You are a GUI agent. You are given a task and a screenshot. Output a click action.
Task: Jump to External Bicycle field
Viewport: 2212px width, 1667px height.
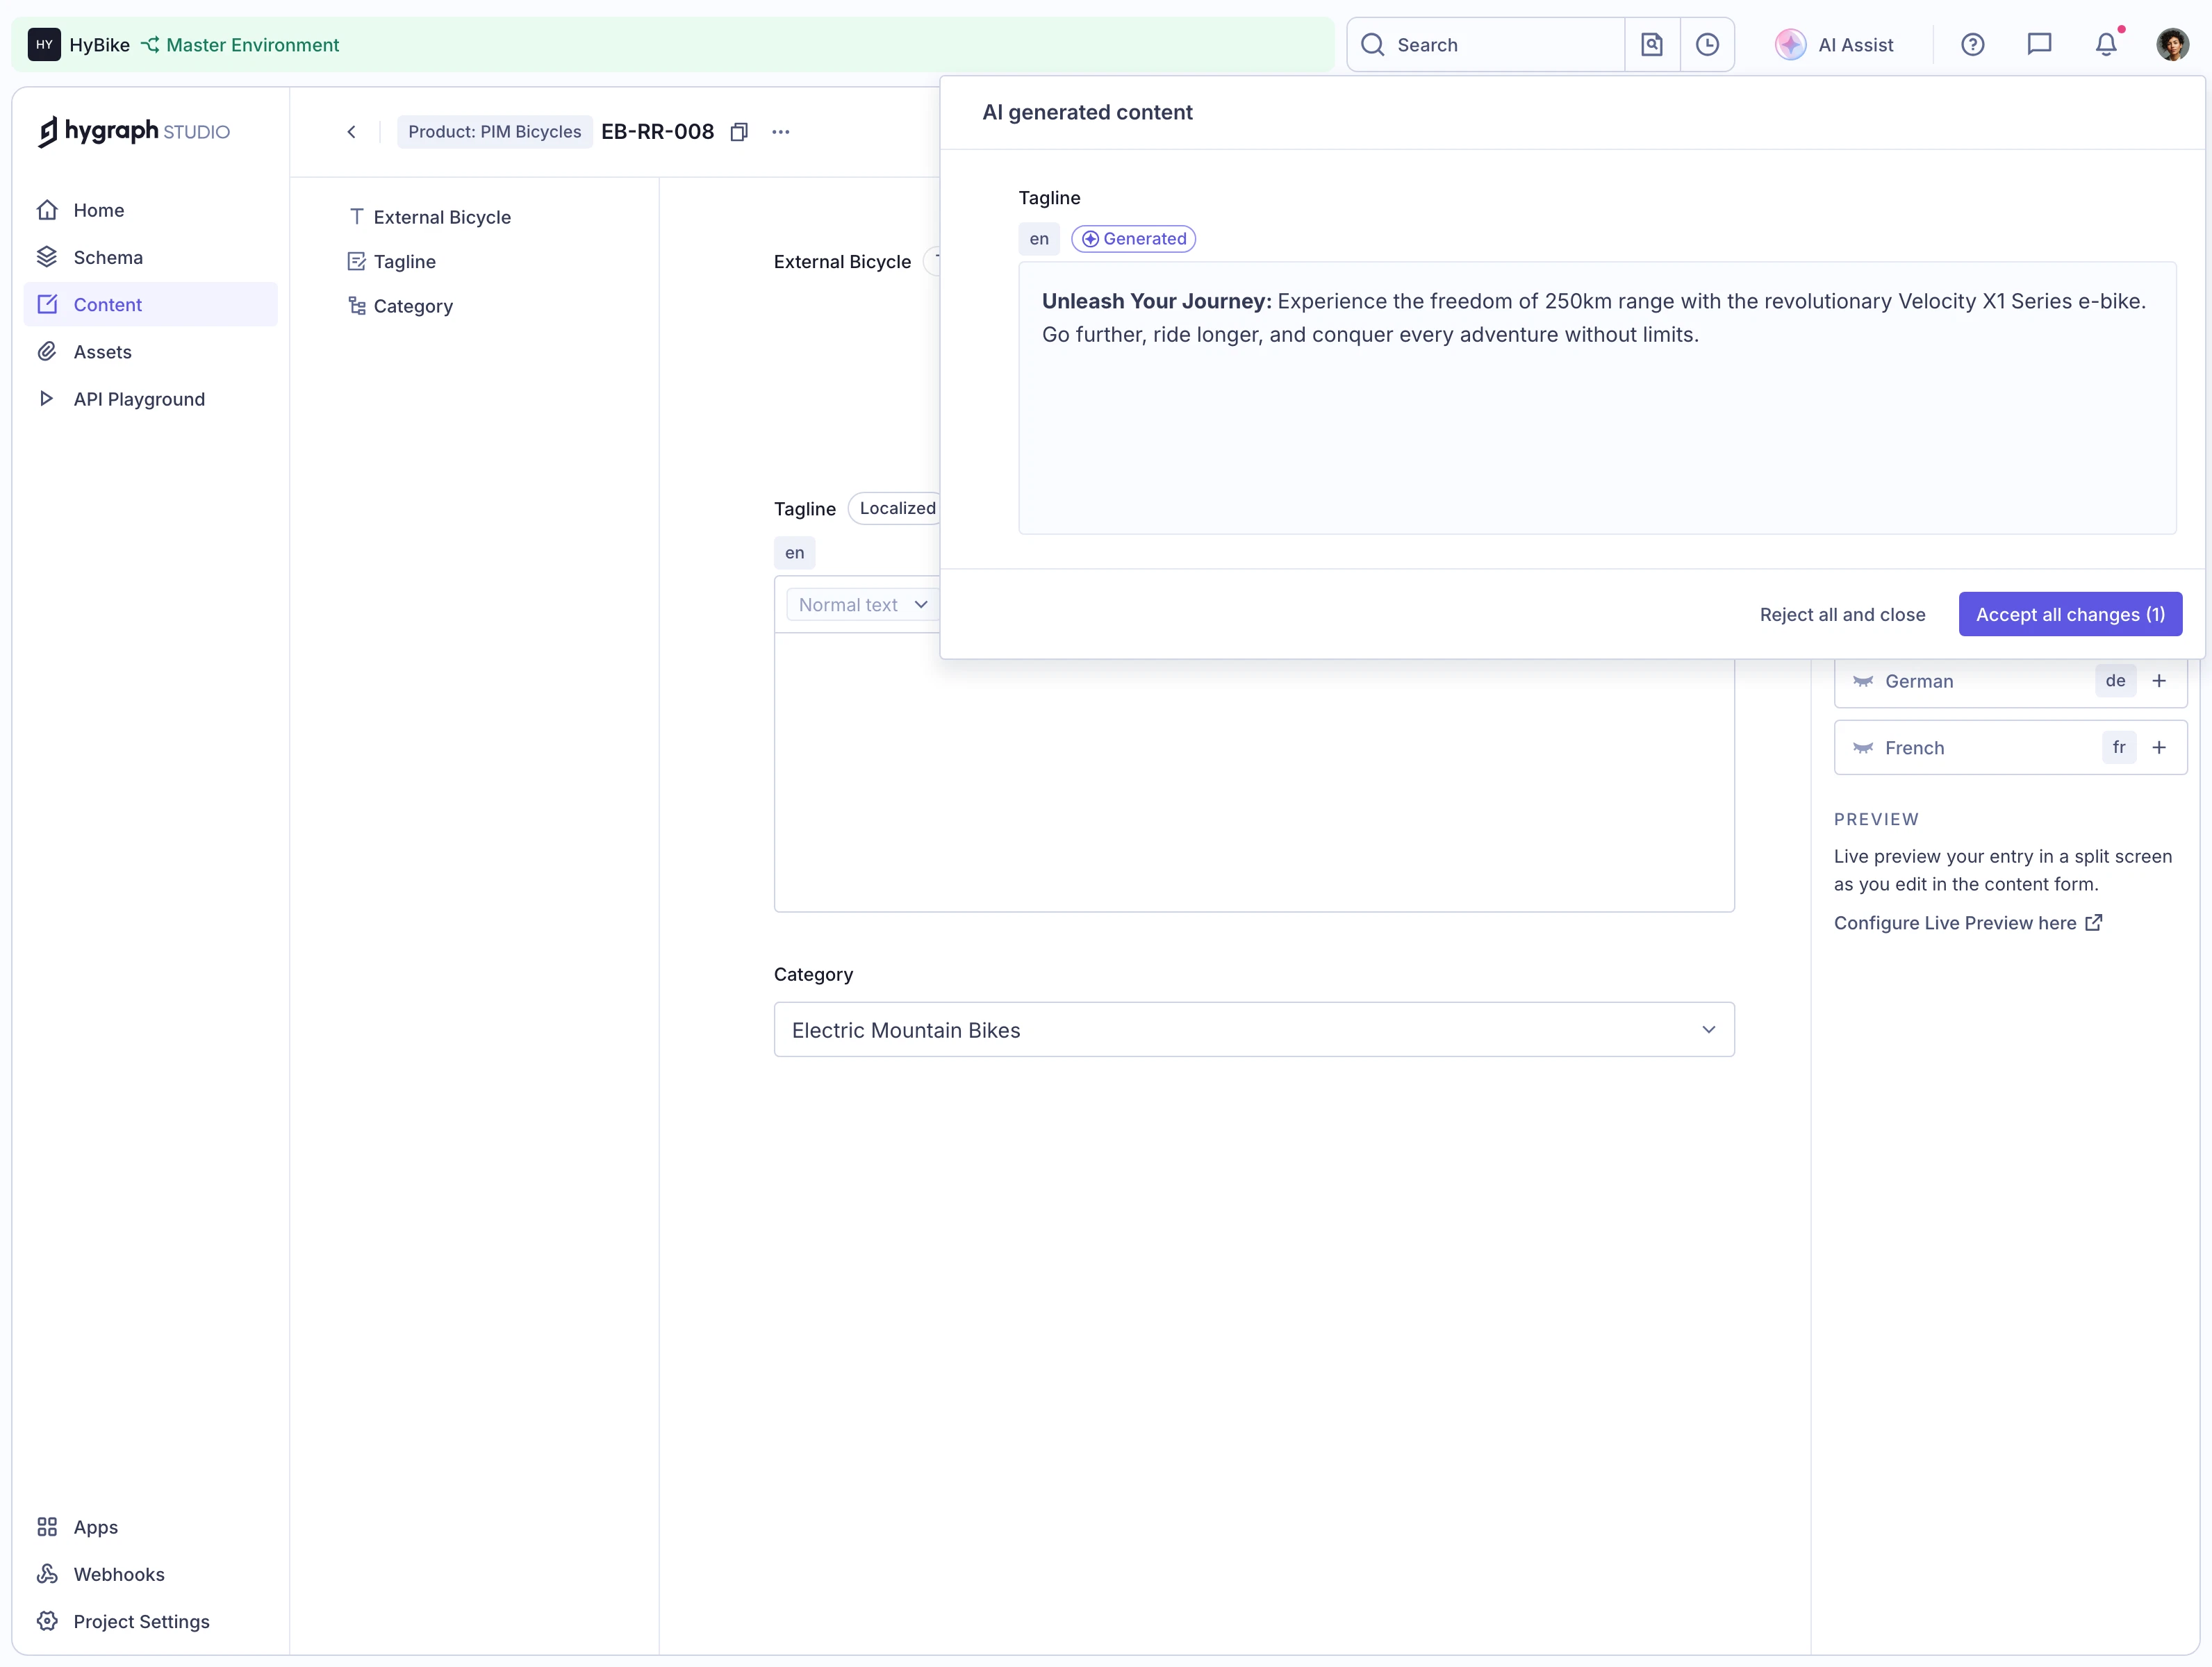point(429,217)
